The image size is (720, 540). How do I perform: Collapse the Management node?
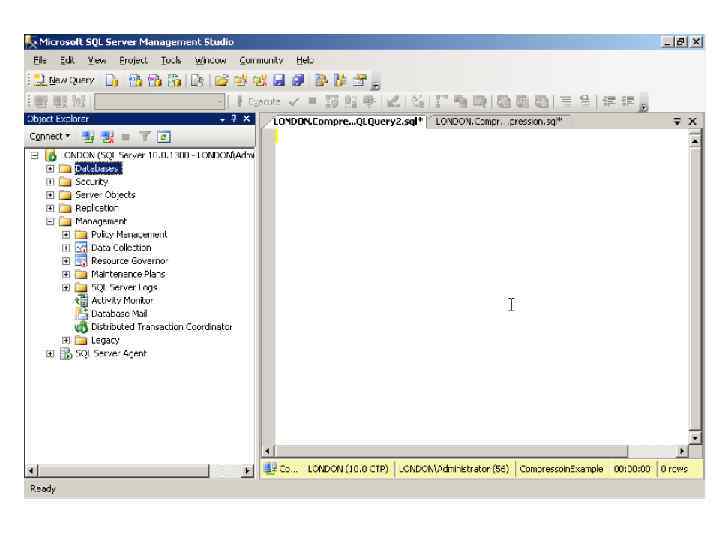tap(50, 221)
